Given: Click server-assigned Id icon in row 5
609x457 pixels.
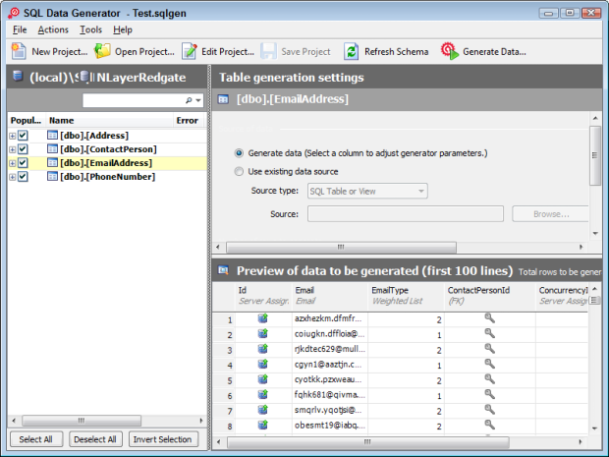Looking at the screenshot, I should tap(263, 379).
